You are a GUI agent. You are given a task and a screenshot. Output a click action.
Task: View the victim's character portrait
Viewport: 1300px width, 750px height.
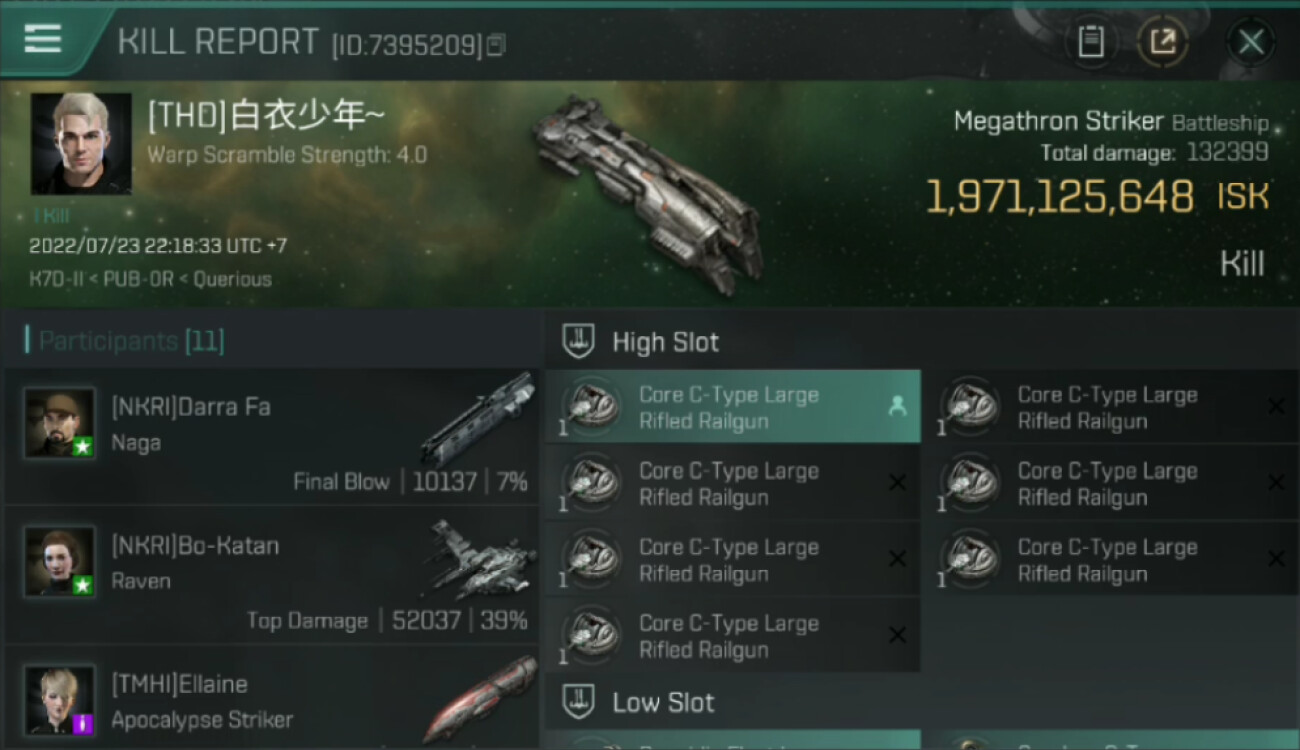click(x=81, y=143)
